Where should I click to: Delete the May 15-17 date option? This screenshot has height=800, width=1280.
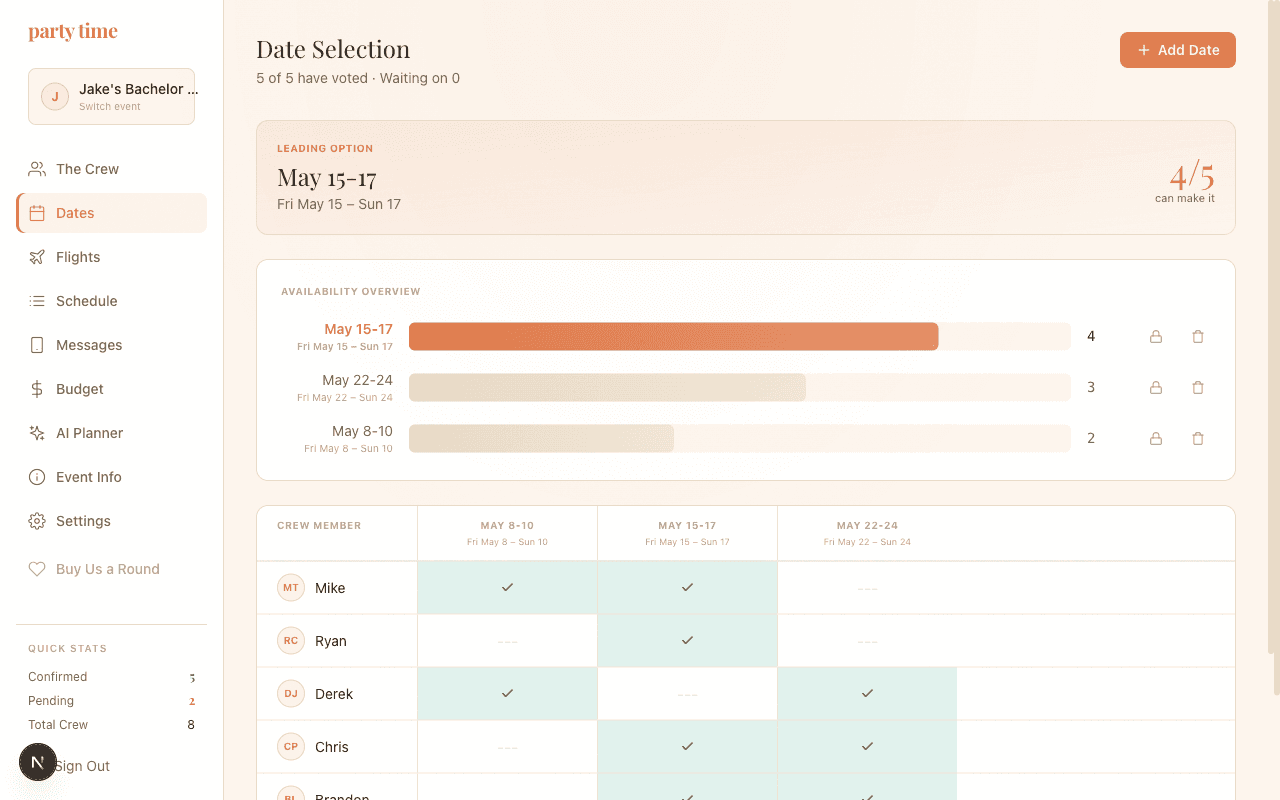(x=1197, y=337)
